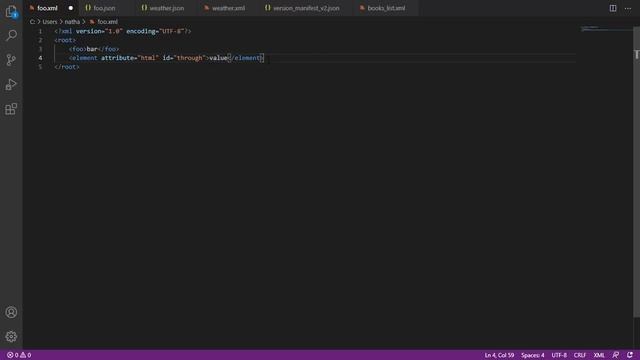The width and height of the screenshot is (640, 360).
Task: Open the Explorer view in activity bar
Action: [x=11, y=11]
